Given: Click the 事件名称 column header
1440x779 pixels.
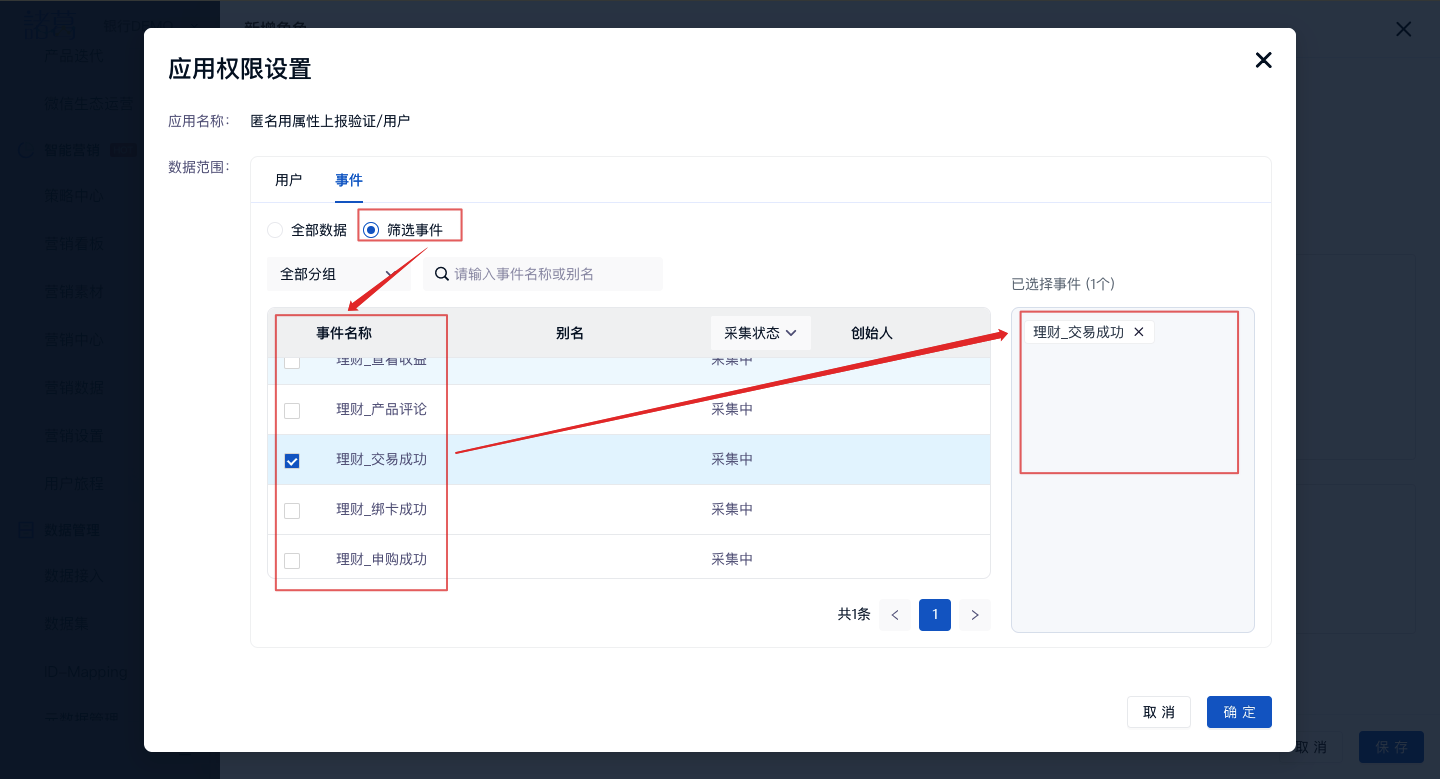Looking at the screenshot, I should point(344,333).
